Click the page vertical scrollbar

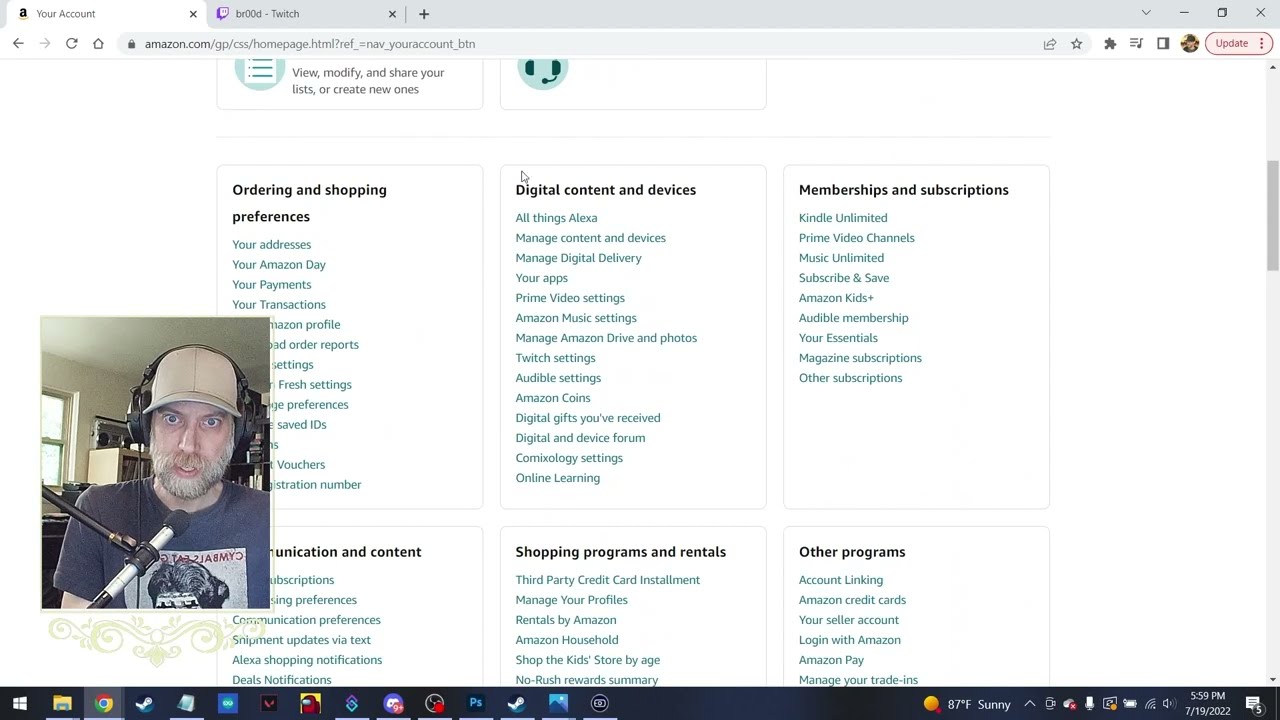pyautogui.click(x=1273, y=215)
